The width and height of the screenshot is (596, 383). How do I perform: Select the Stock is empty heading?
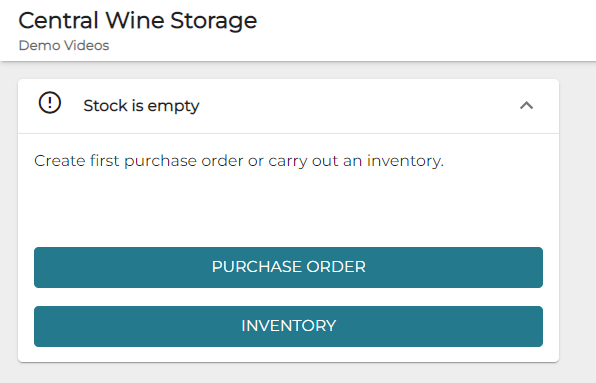pyautogui.click(x=141, y=106)
